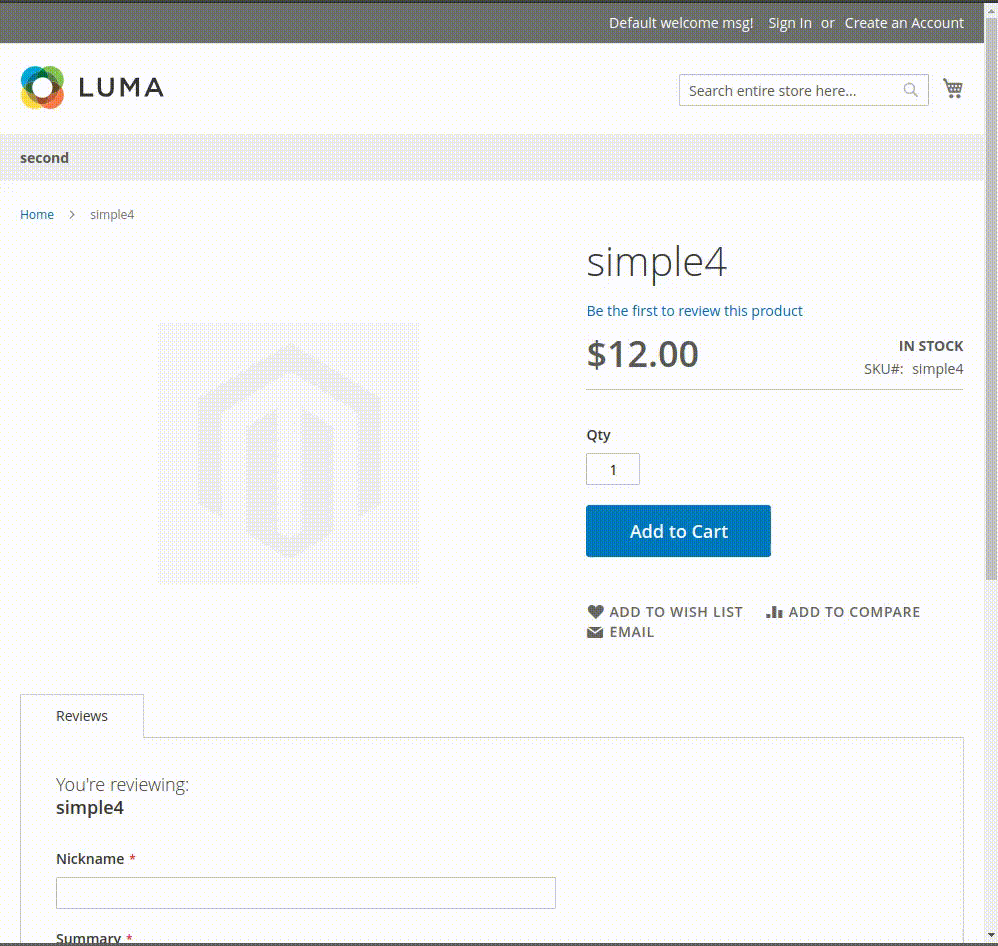Switch to the Reviews tab
Image resolution: width=998 pixels, height=946 pixels.
coord(81,715)
